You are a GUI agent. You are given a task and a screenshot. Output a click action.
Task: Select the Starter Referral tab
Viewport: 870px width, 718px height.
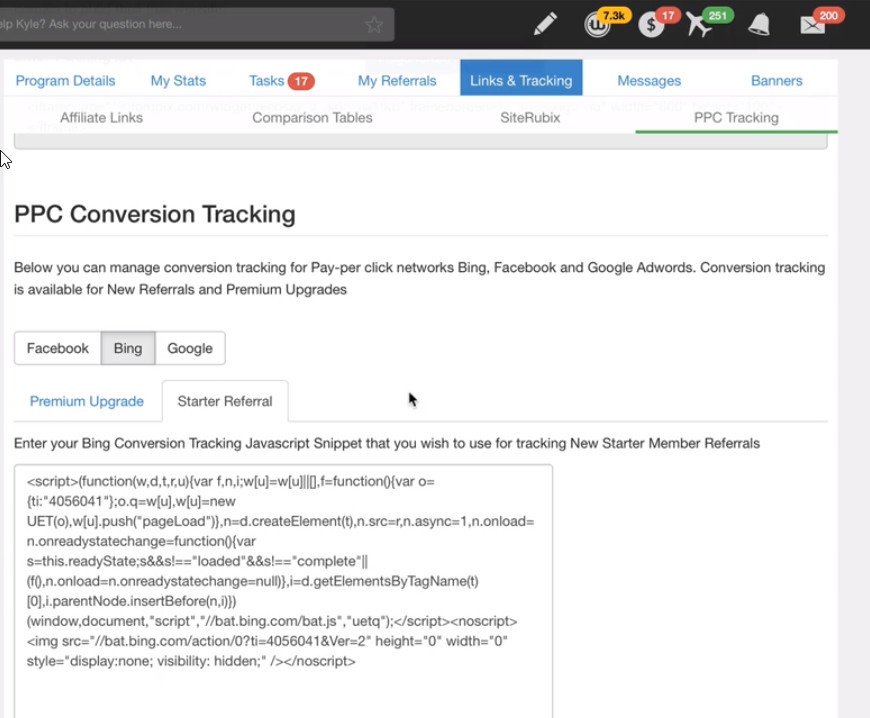[225, 401]
